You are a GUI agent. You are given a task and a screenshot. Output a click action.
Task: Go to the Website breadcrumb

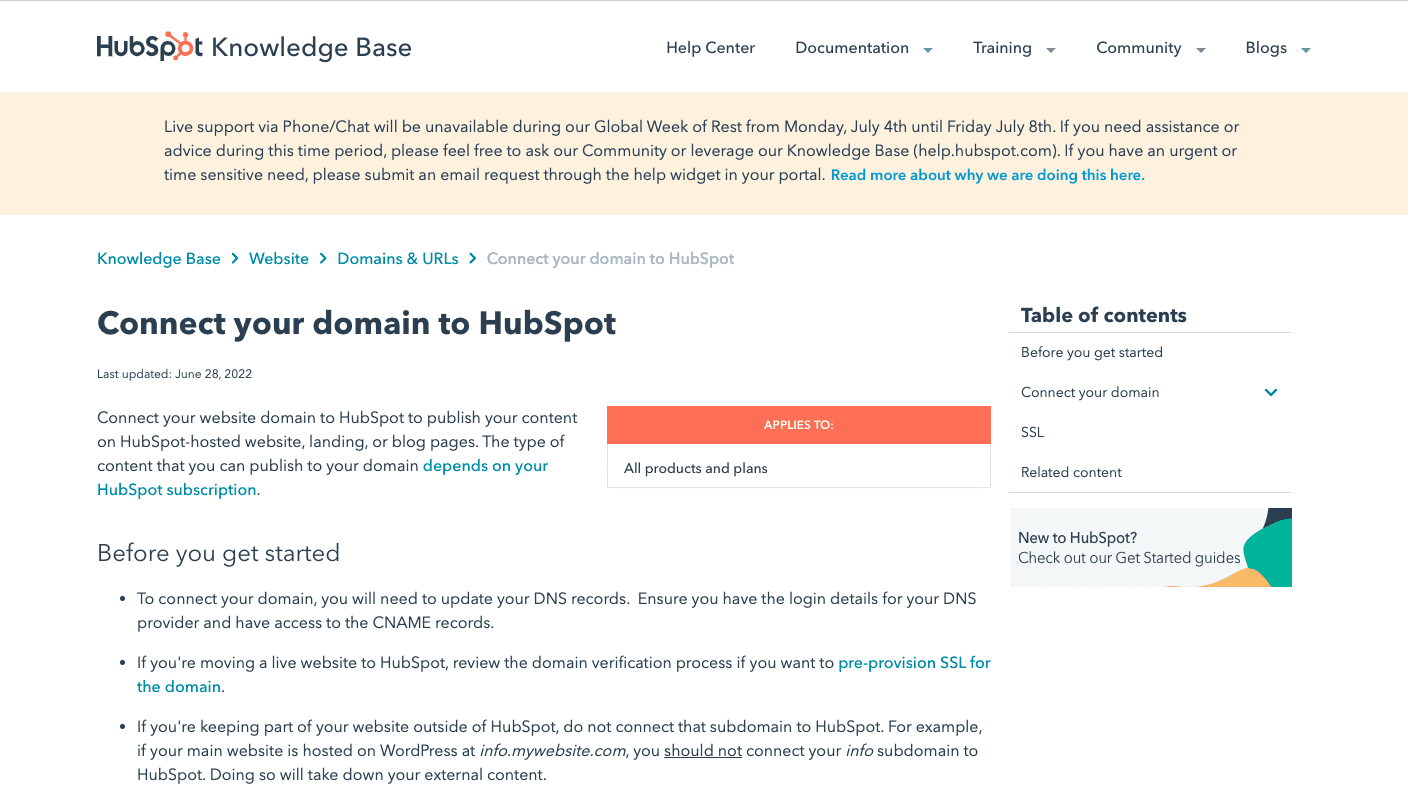tap(278, 259)
